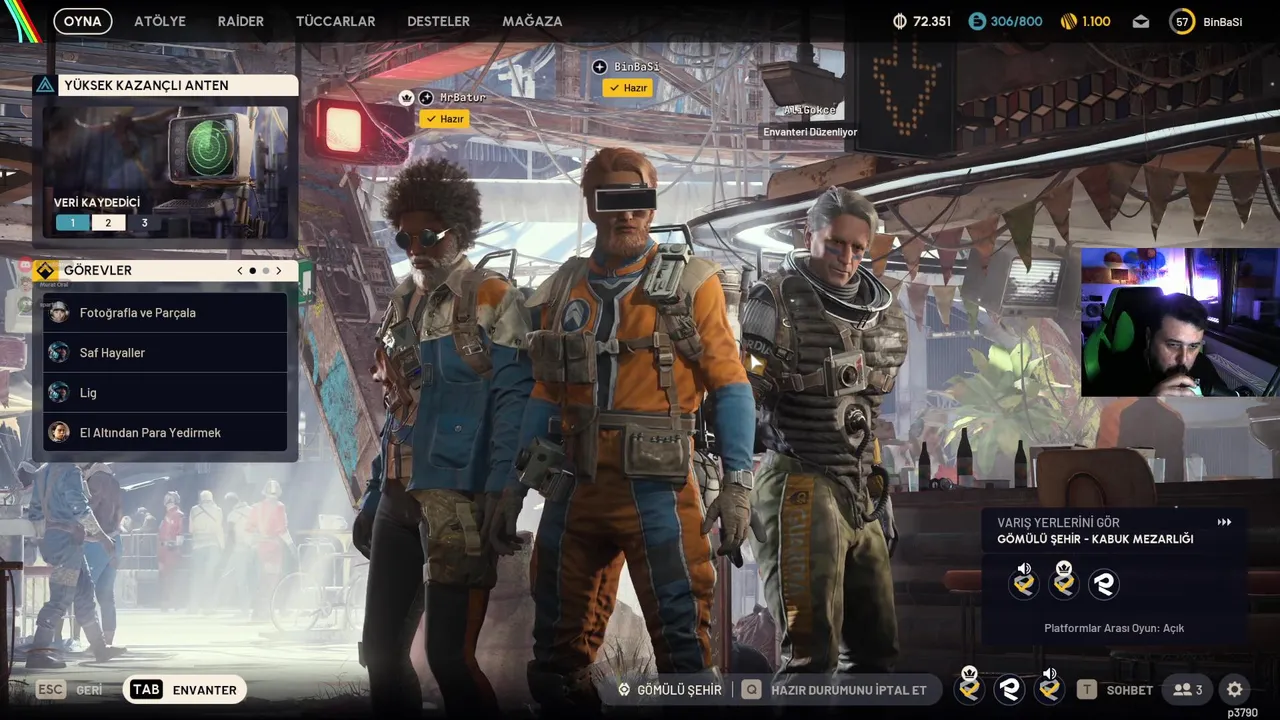Open chat with T SOHBET button
Screen dimensions: 1280x720
1115,690
